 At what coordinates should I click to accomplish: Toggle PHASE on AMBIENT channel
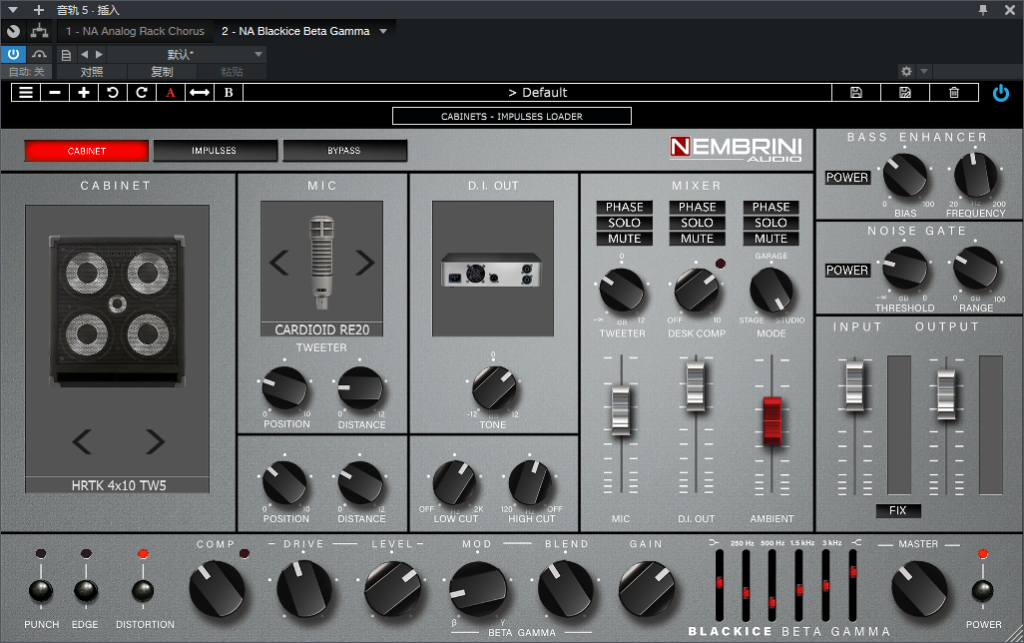coord(771,207)
